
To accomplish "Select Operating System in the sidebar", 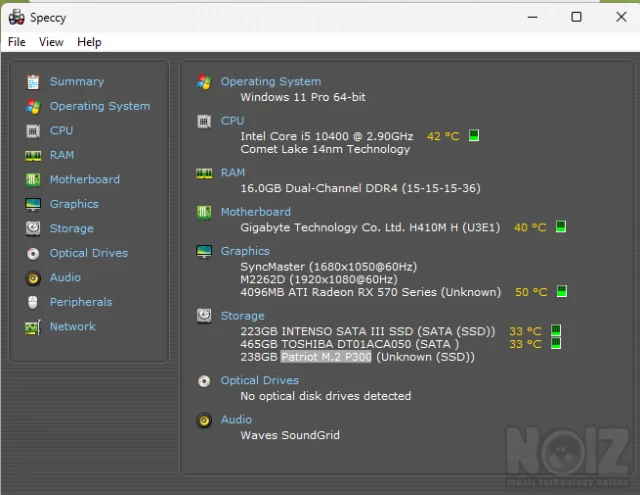I will pyautogui.click(x=100, y=106).
